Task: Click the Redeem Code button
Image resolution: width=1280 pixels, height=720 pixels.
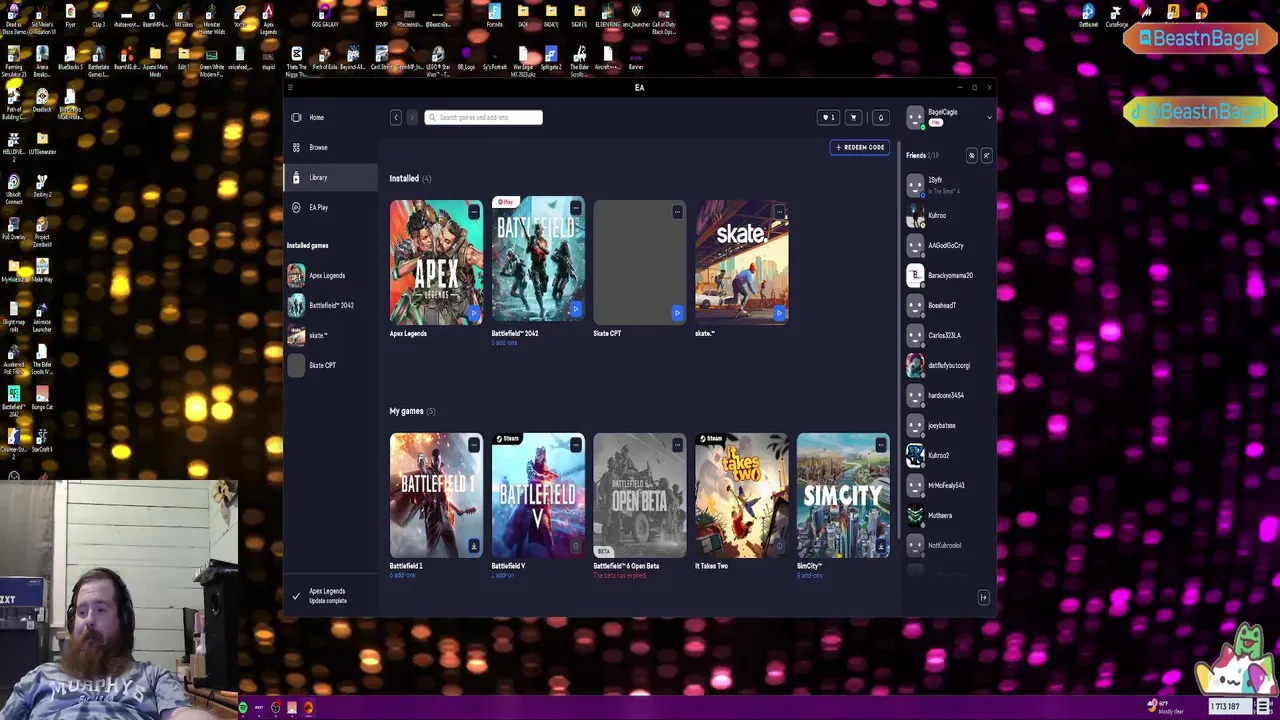Action: pos(859,147)
